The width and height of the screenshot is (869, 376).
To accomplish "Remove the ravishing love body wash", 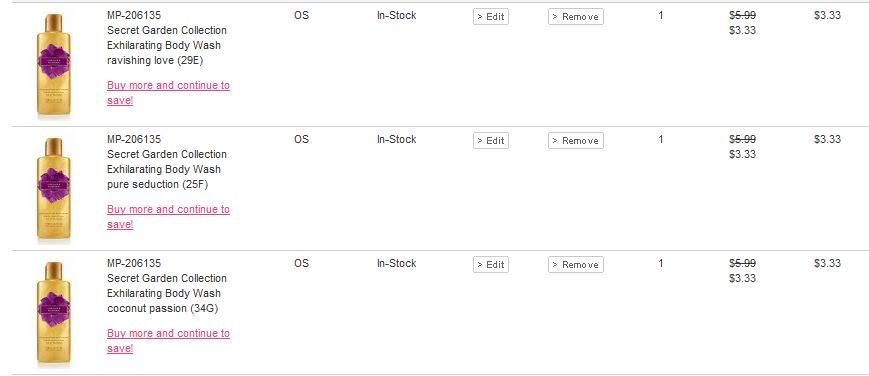I will 576,17.
